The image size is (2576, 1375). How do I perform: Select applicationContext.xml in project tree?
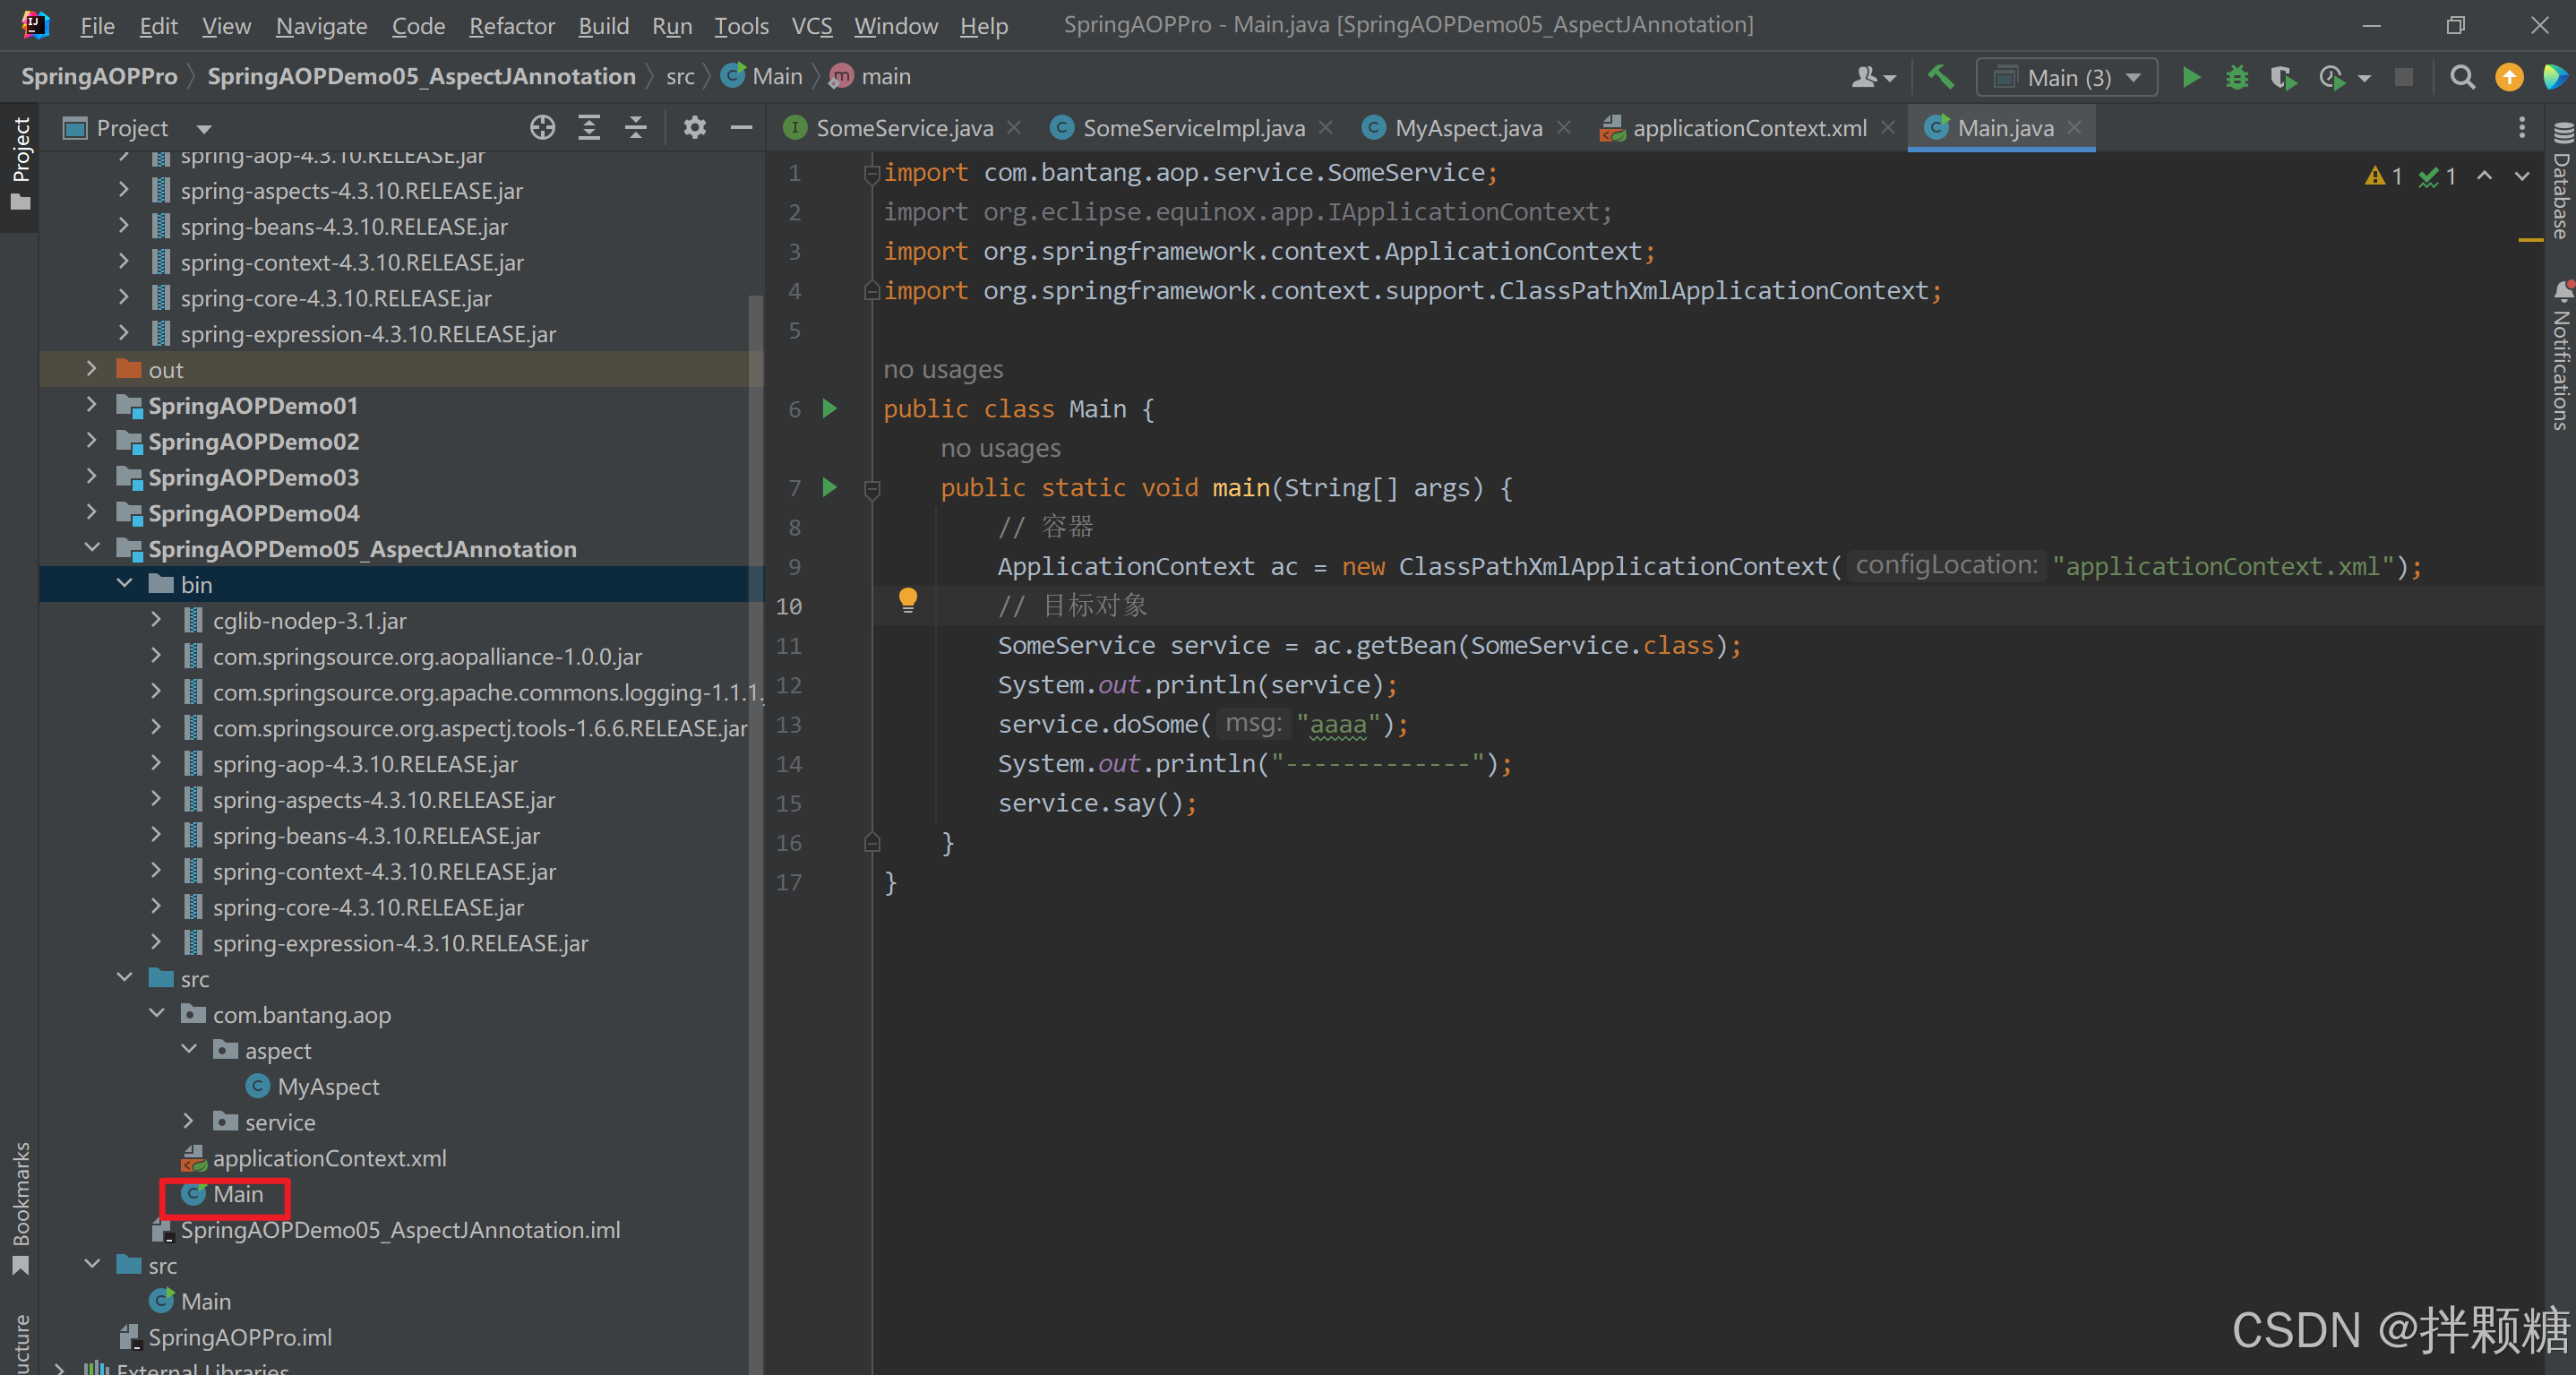[328, 1158]
